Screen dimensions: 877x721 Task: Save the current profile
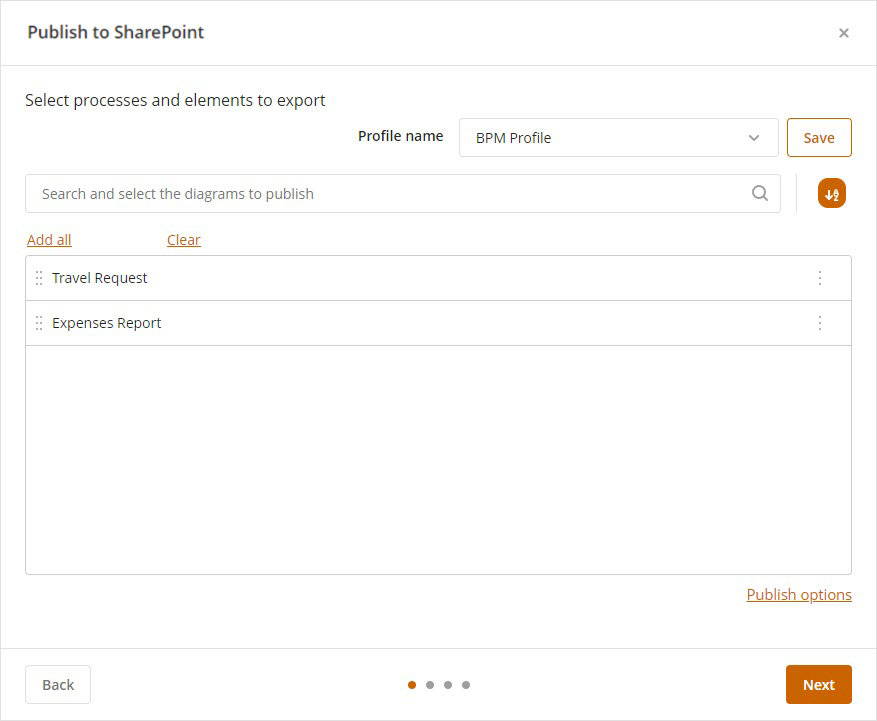[818, 138]
